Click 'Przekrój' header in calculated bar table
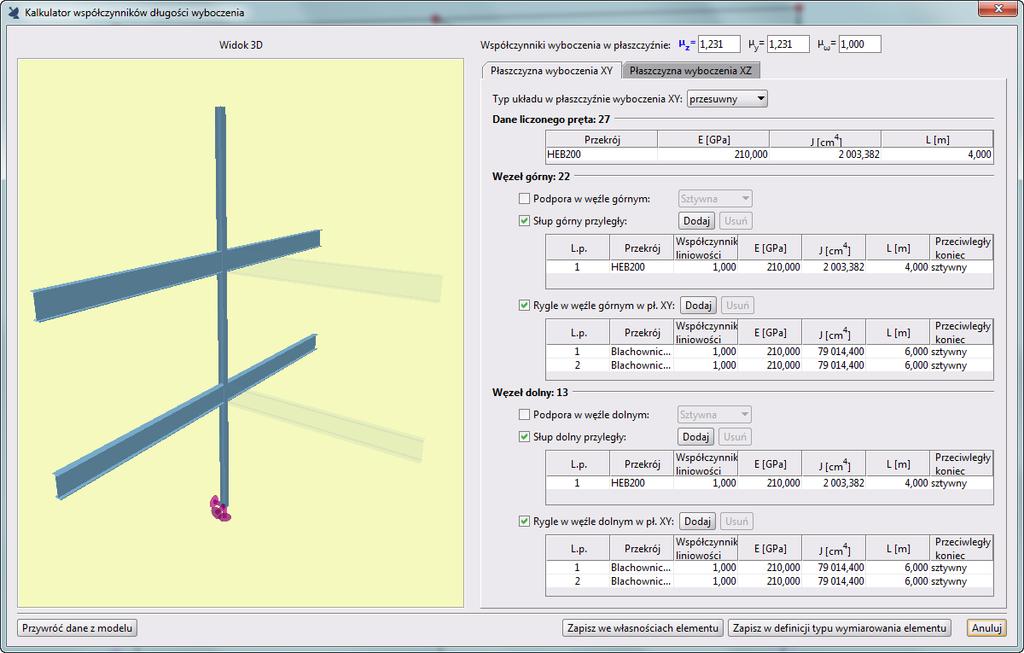The width and height of the screenshot is (1024, 653). click(602, 140)
